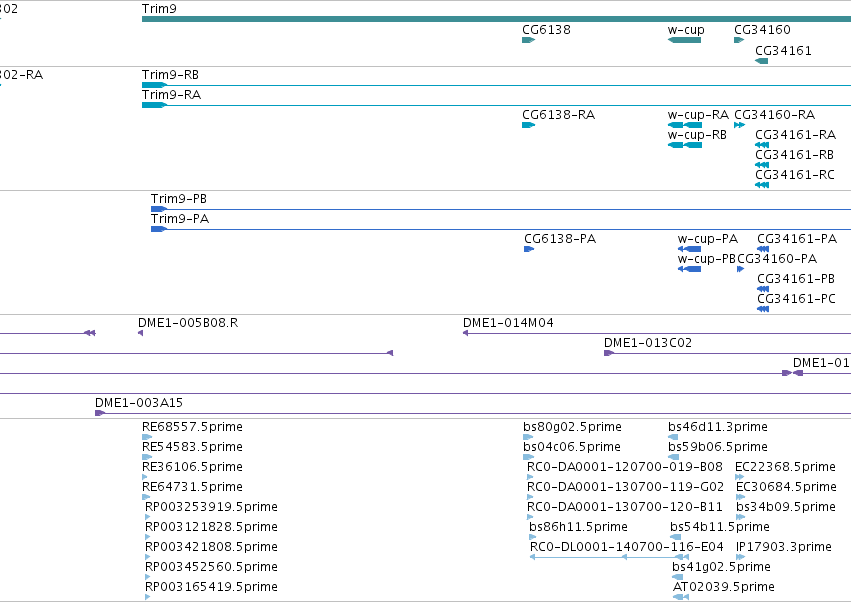Select the RP003421808.5prime EST glyph
Viewport: 851px width, 602px height.
[148, 557]
